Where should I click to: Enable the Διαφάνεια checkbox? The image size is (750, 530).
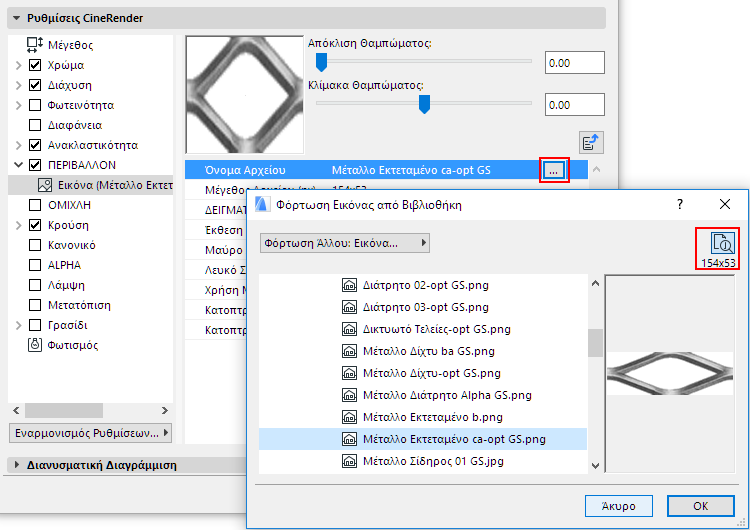[x=35, y=125]
